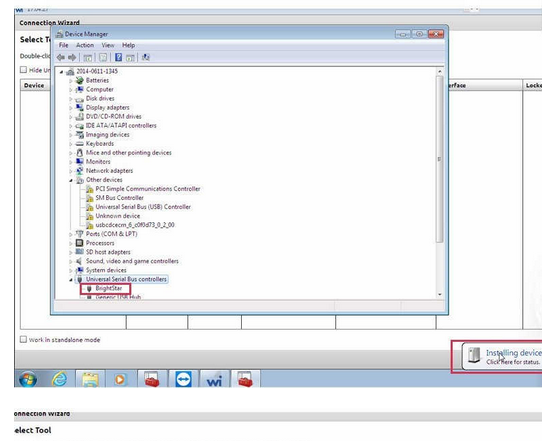Open the Windows Start menu
The image size is (542, 441).
tap(28, 380)
